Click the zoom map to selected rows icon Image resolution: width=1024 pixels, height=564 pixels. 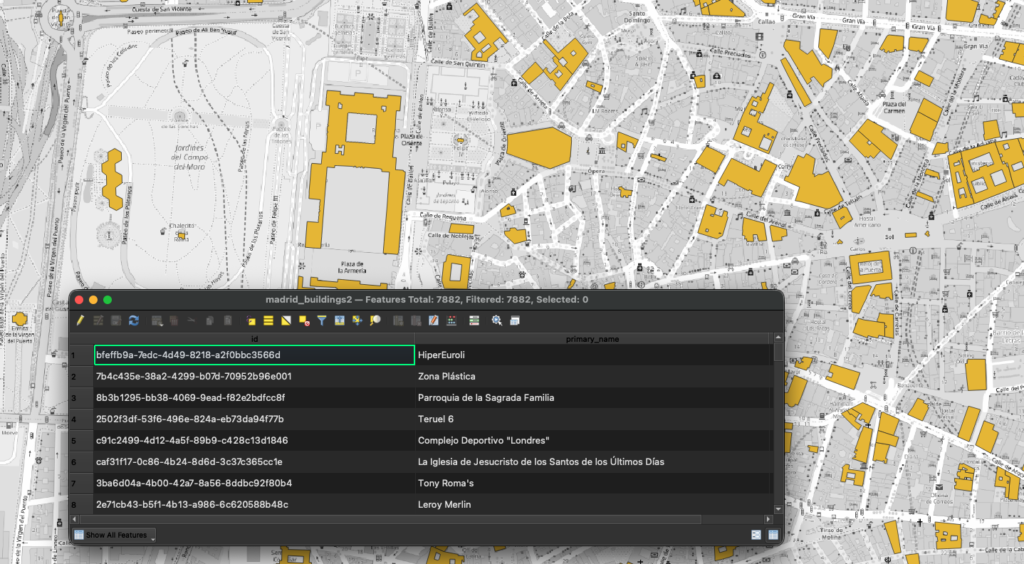pyautogui.click(x=375, y=321)
